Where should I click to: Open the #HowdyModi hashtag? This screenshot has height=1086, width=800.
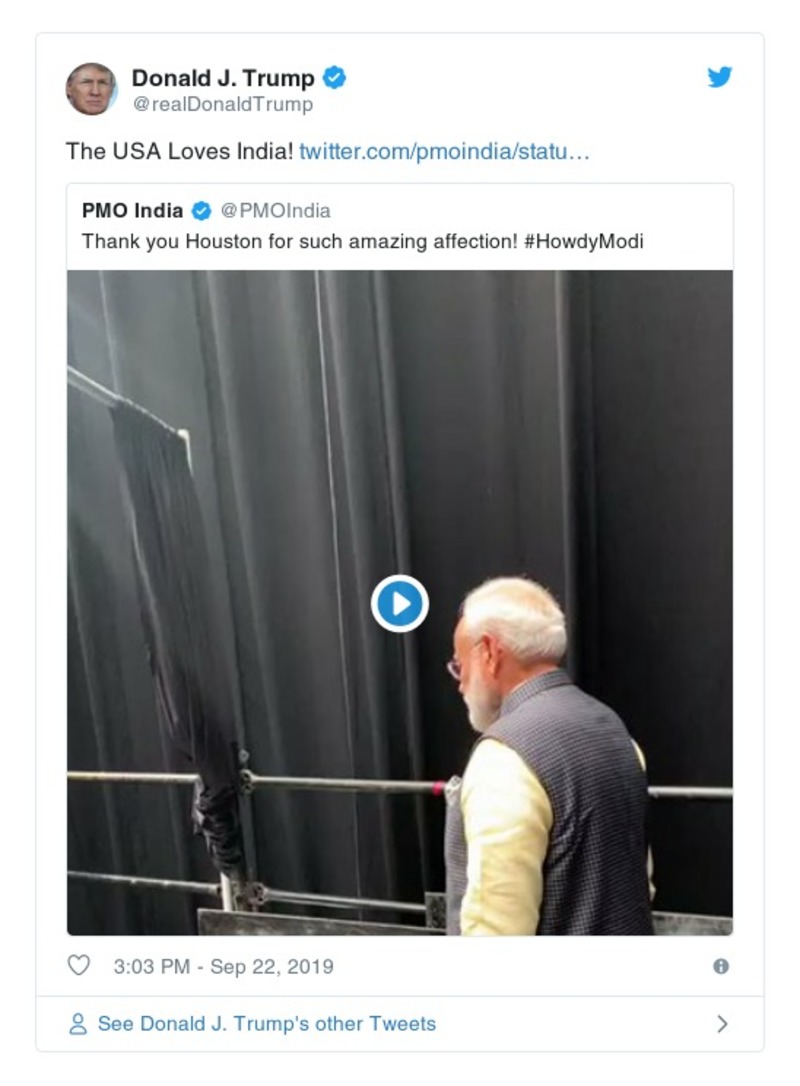click(583, 241)
